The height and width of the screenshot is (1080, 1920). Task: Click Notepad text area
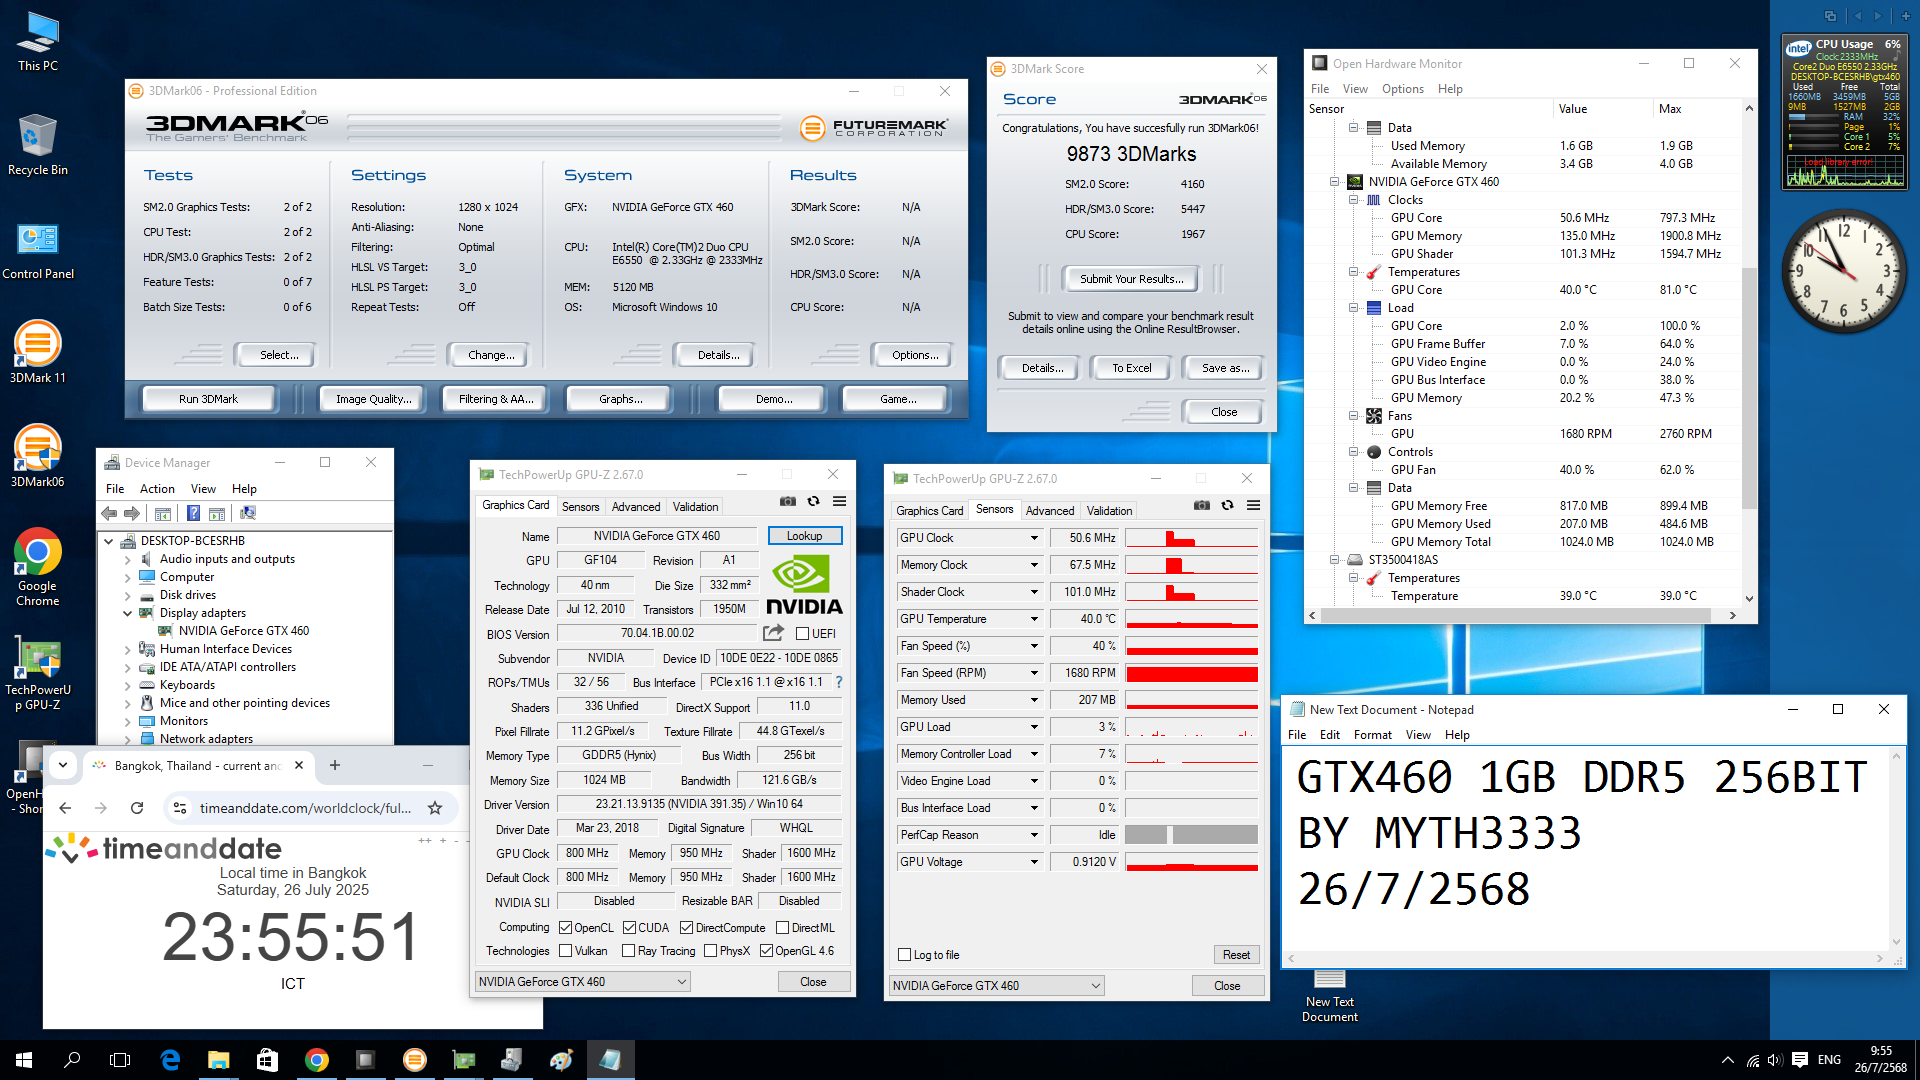click(1585, 848)
